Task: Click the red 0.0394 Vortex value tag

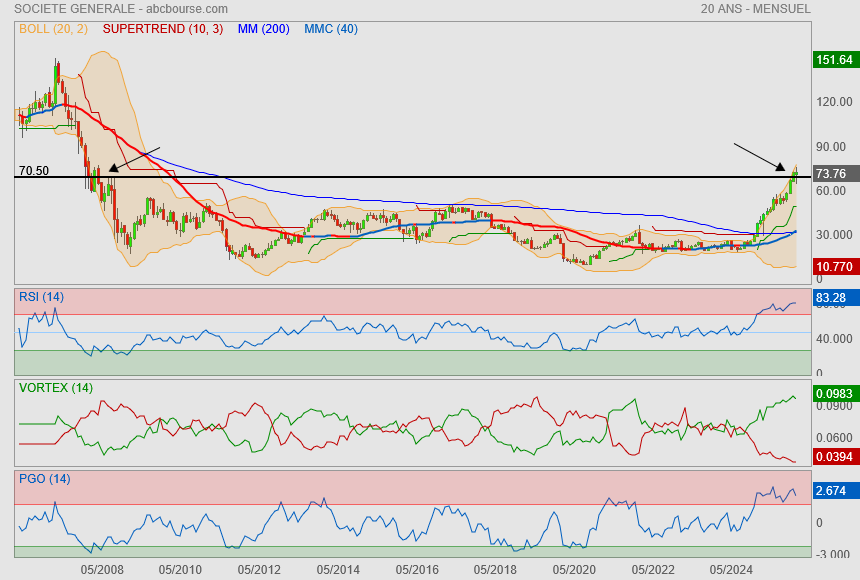Action: point(833,458)
